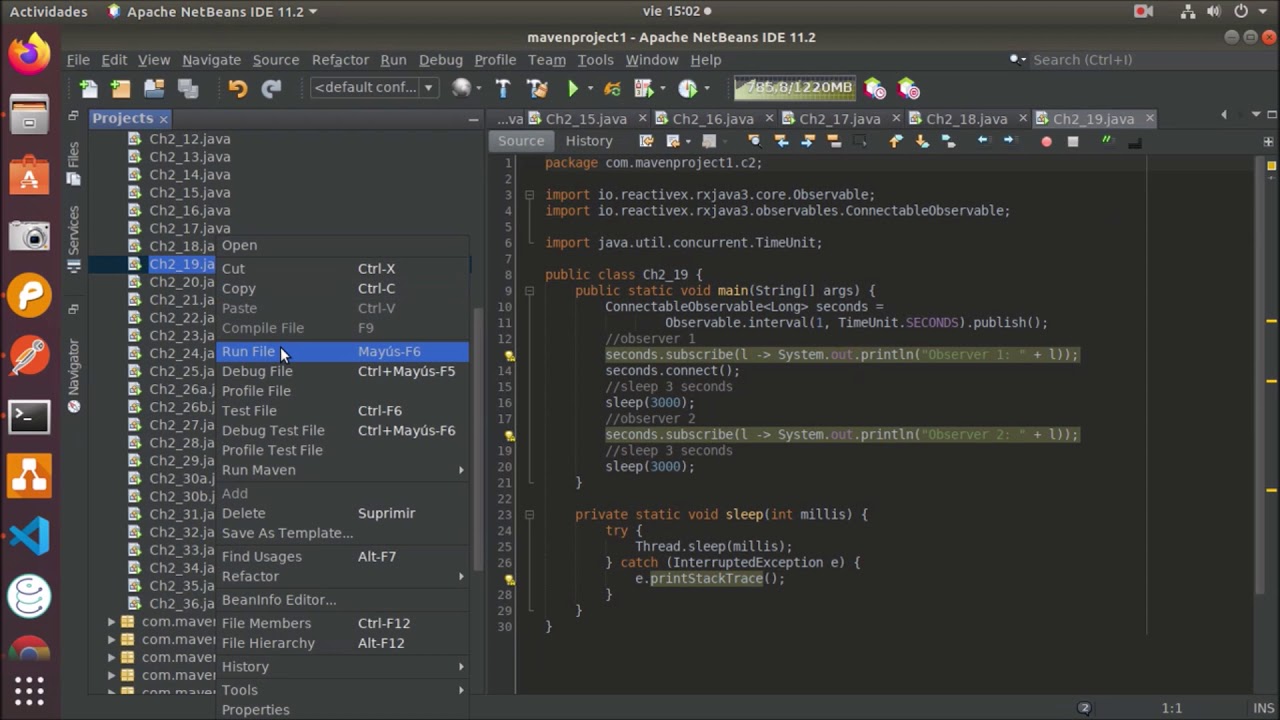The image size is (1280, 720).
Task: Start macro recording with red circle
Action: click(1046, 142)
